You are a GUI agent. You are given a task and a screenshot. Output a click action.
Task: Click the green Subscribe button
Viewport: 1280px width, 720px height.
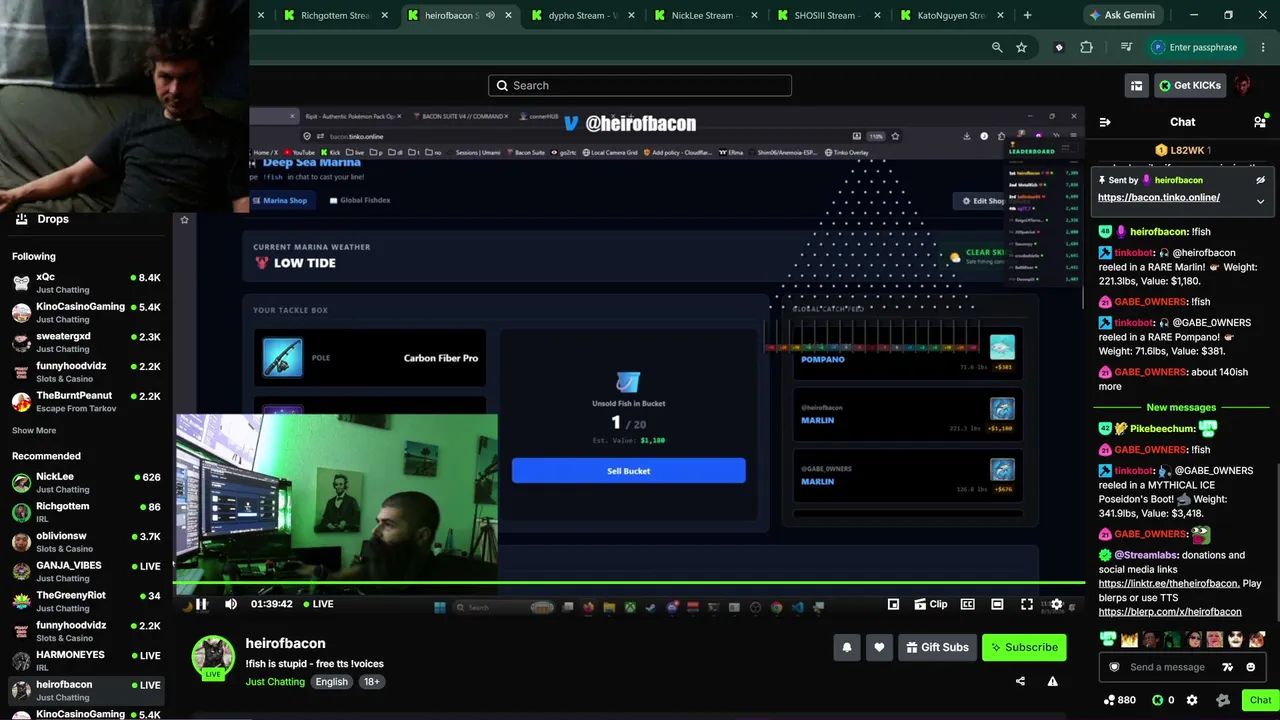pos(1024,647)
